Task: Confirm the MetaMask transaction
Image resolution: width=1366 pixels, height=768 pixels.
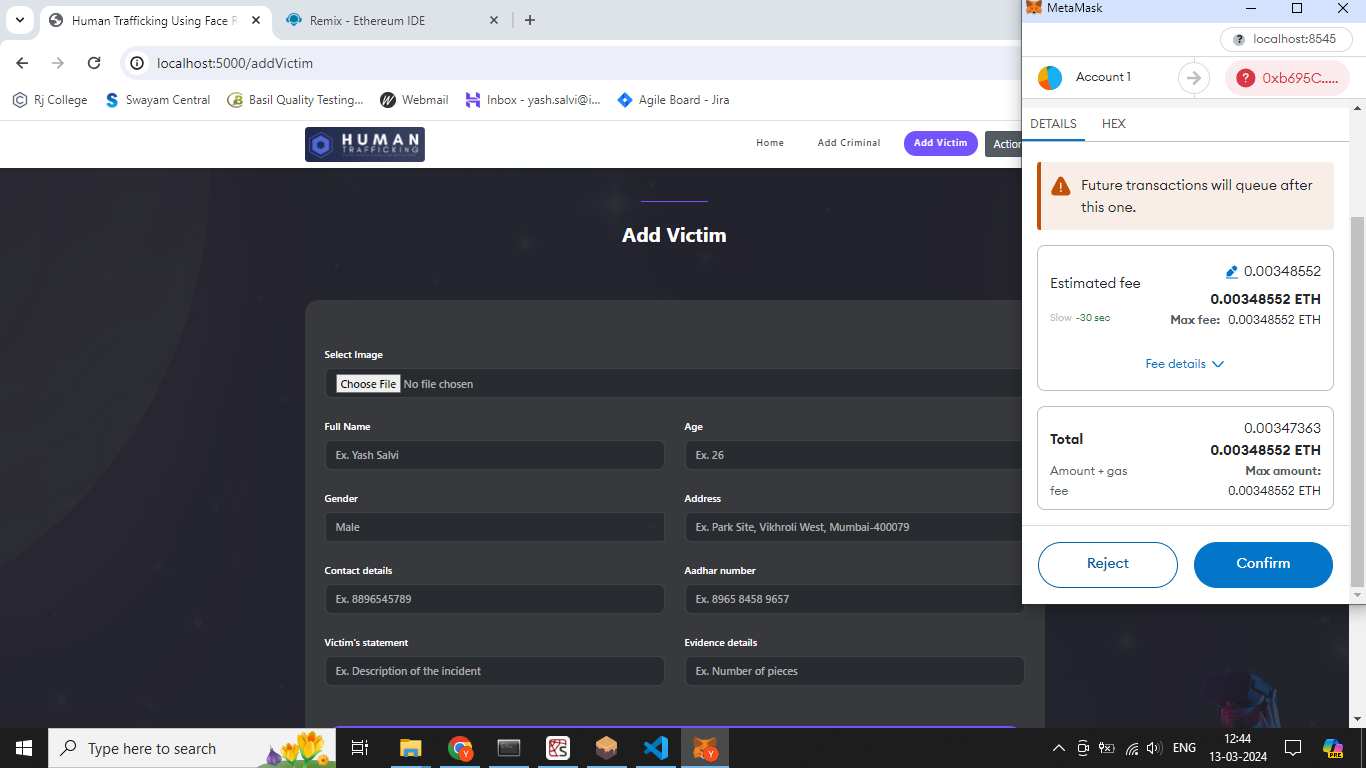Action: [x=1262, y=564]
